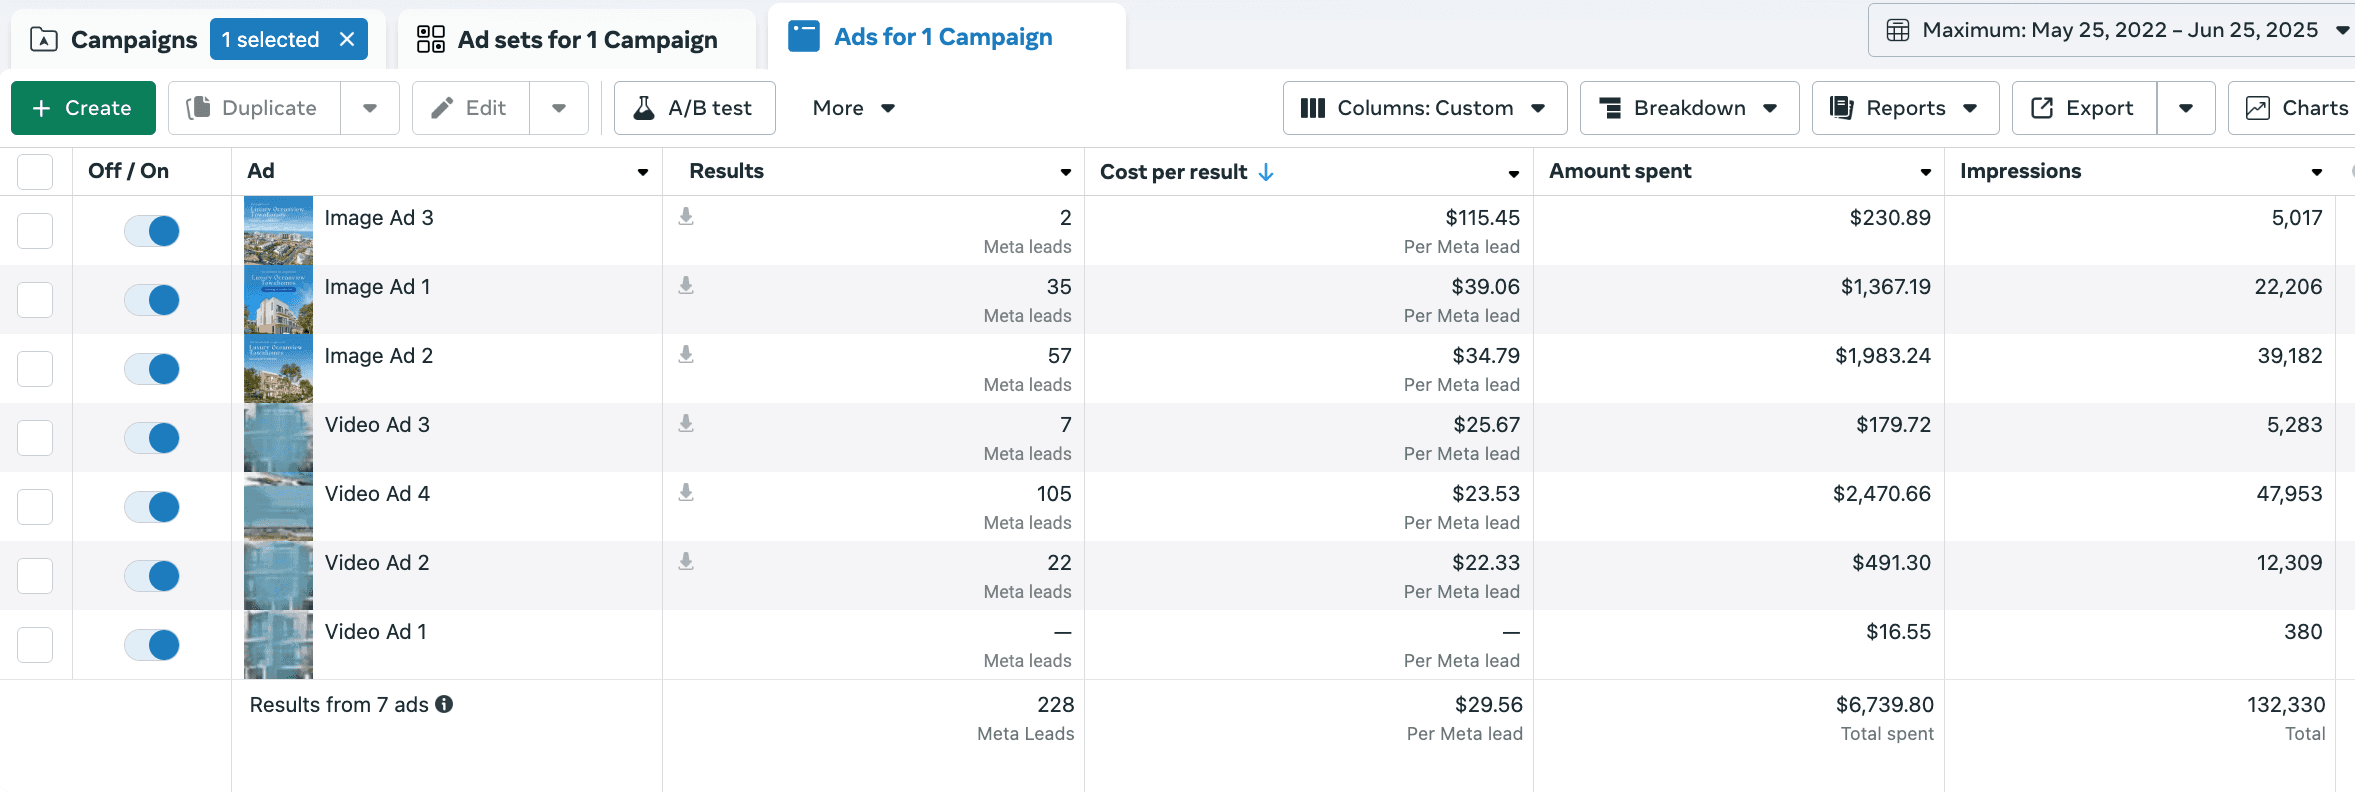The image size is (2355, 792).
Task: Click the download icon for Image Ad 3 results
Action: tap(686, 216)
